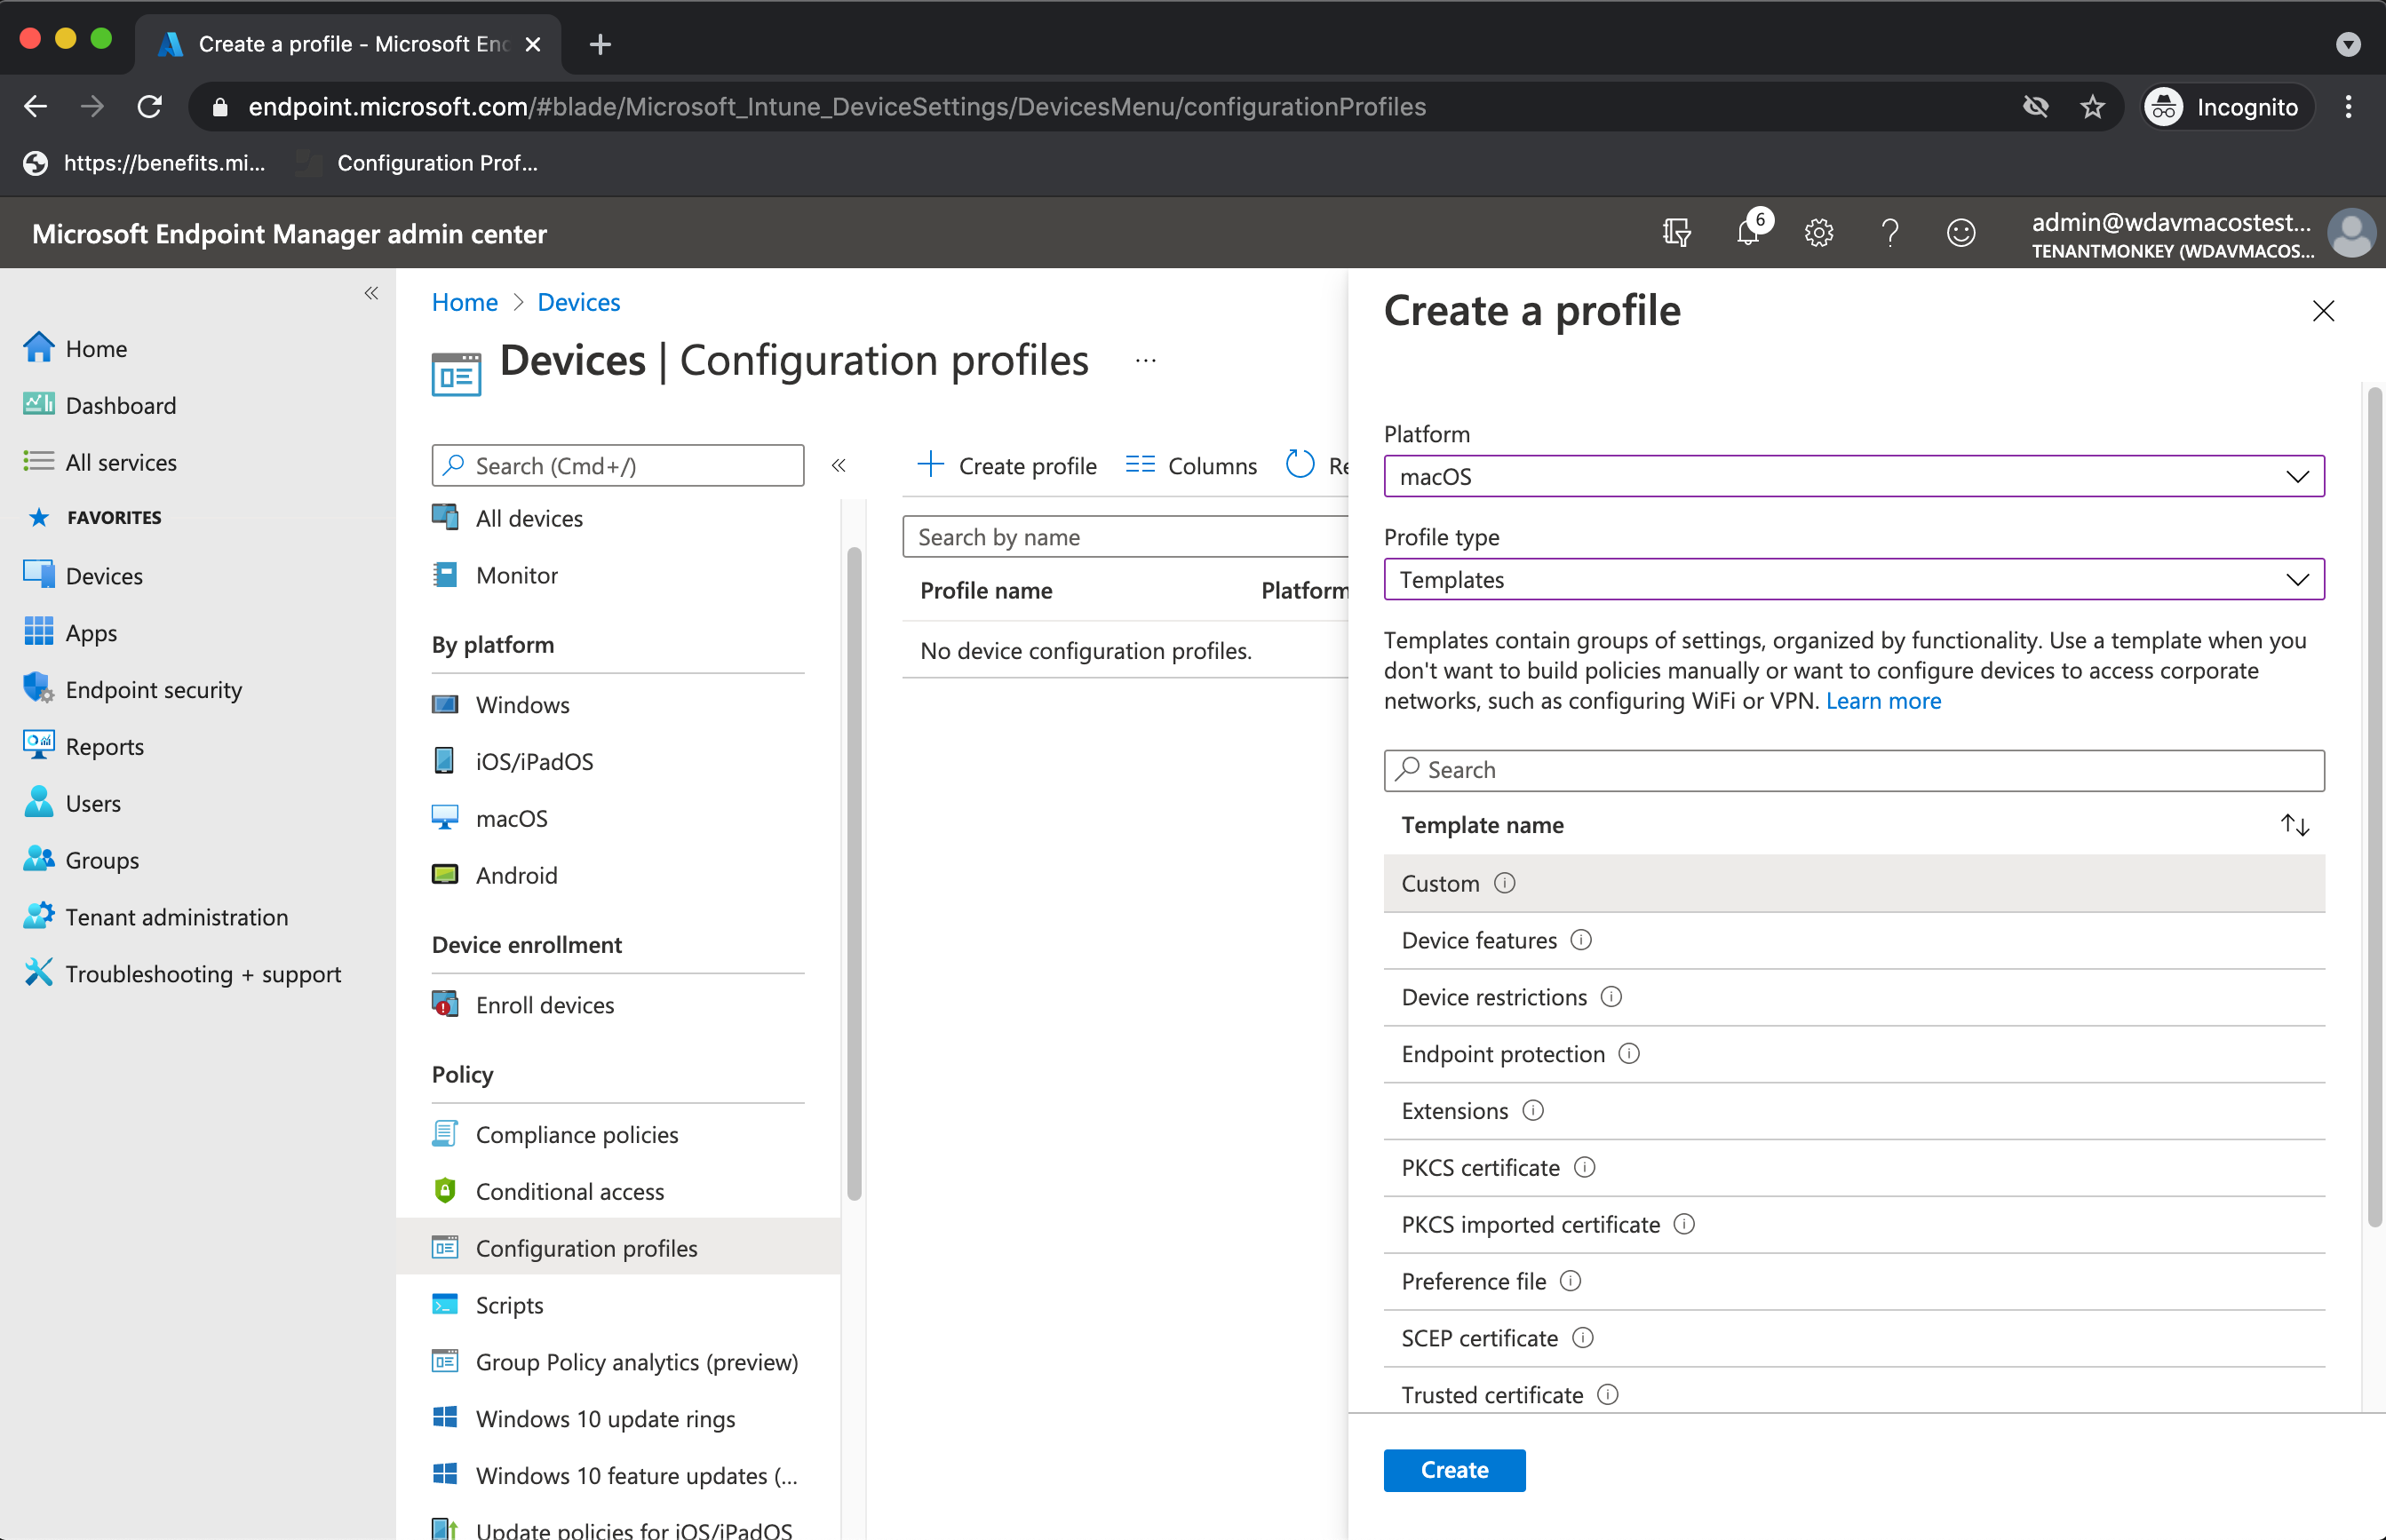Show info for PKCS imported certificate
This screenshot has height=1540, width=2386.
coord(1685,1224)
